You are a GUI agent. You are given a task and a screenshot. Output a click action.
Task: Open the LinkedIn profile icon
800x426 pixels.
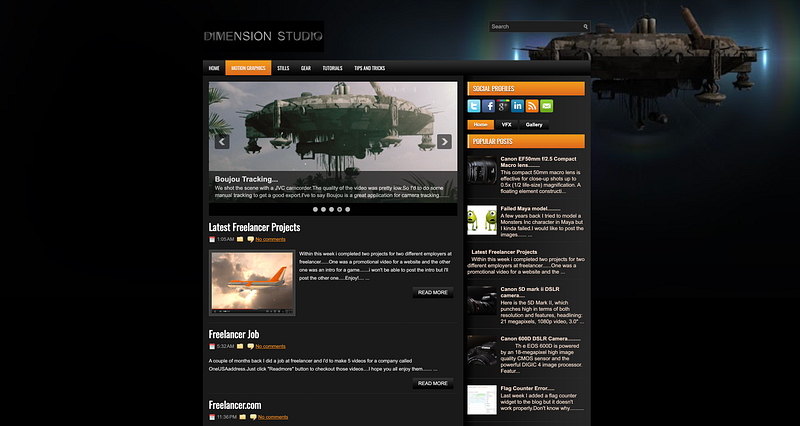pyautogui.click(x=517, y=106)
